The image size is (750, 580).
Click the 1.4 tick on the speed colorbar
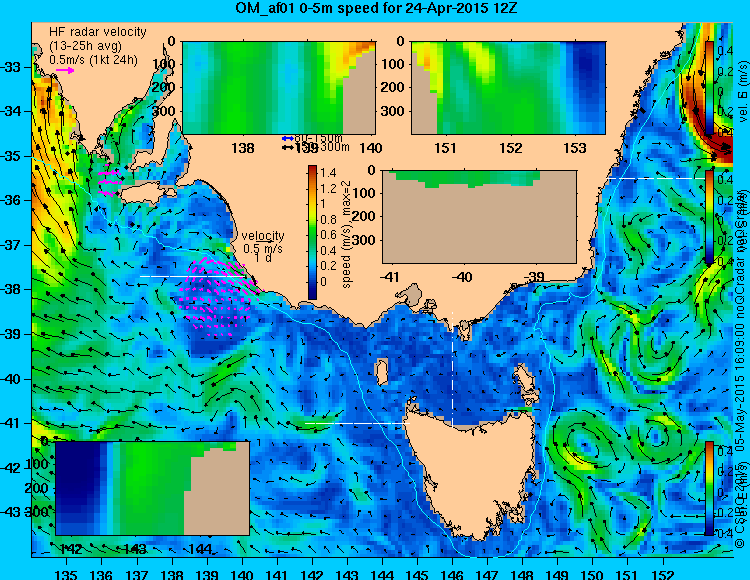[x=329, y=173]
